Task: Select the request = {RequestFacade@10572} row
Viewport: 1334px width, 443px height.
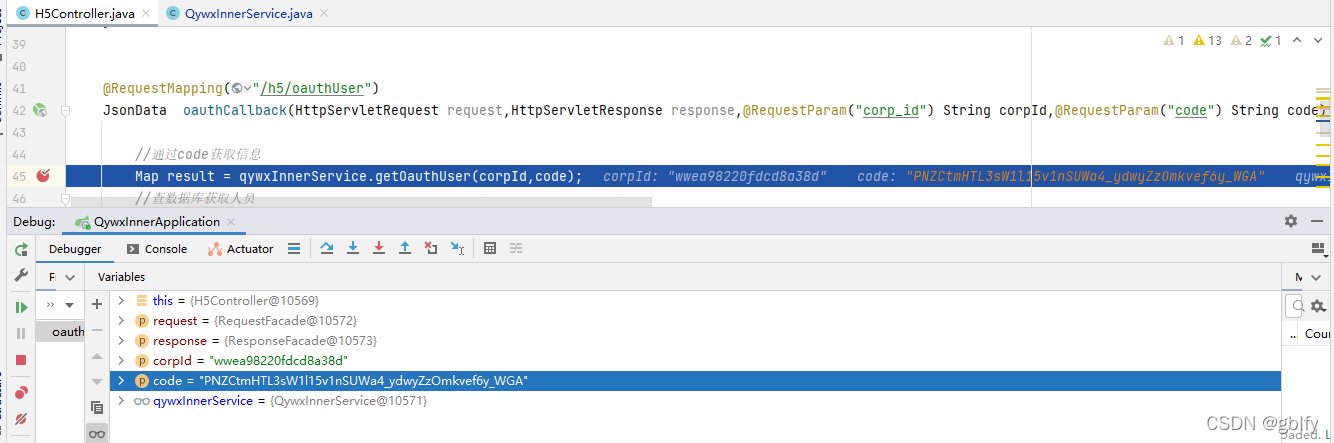Action: (x=695, y=321)
